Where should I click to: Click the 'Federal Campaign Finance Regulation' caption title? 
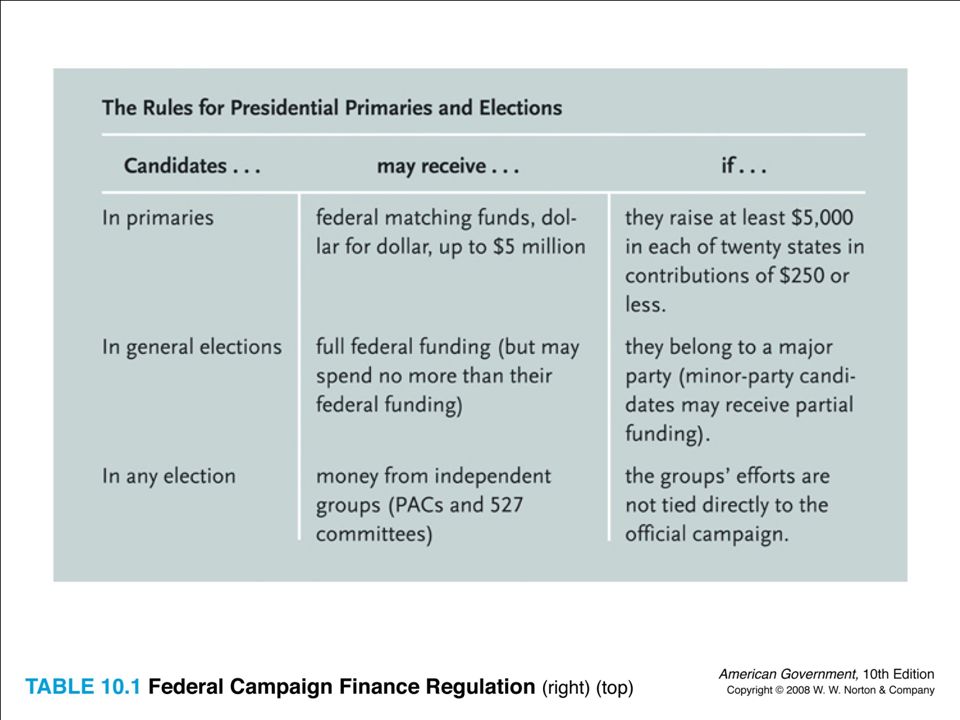[x=342, y=687]
